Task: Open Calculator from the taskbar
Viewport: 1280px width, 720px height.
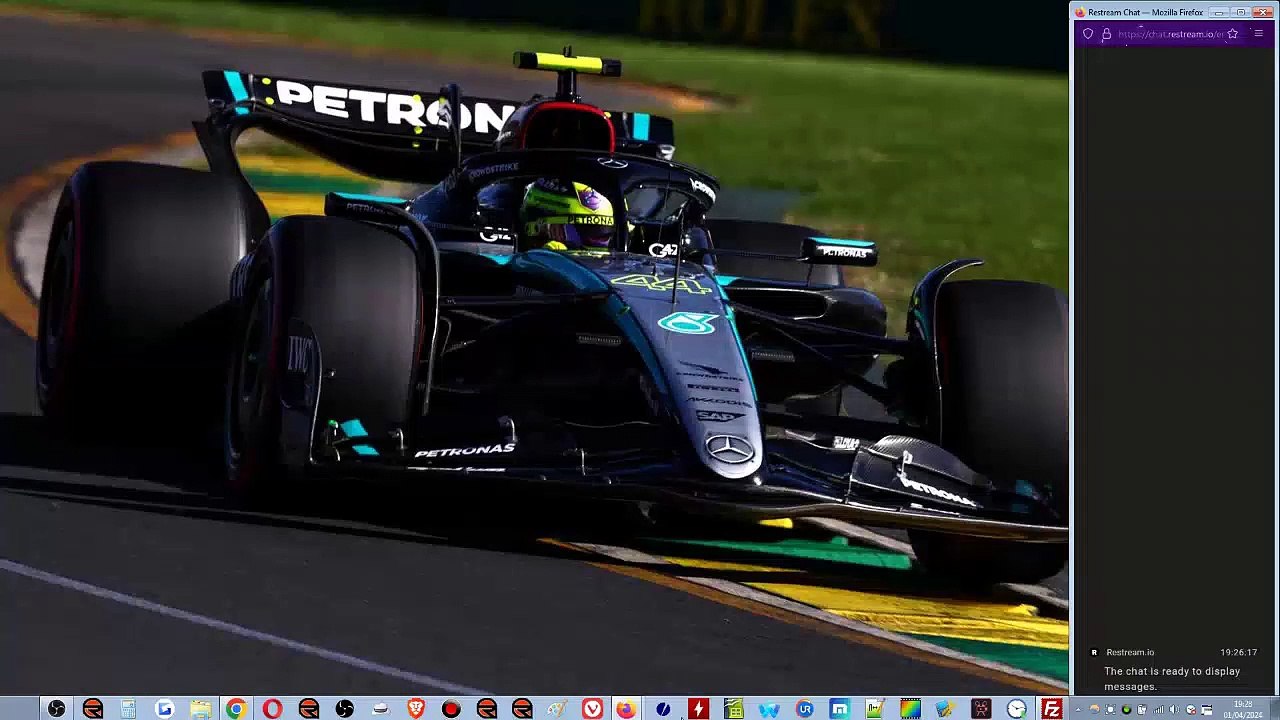Action: pos(128,709)
